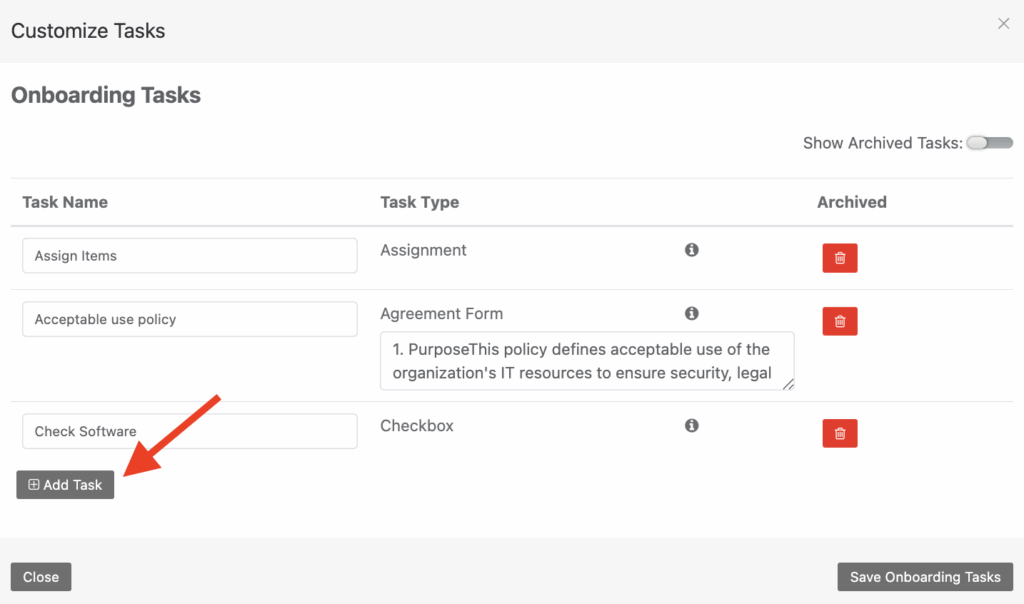
Task: Enable Show Archived Tasks
Action: point(989,143)
